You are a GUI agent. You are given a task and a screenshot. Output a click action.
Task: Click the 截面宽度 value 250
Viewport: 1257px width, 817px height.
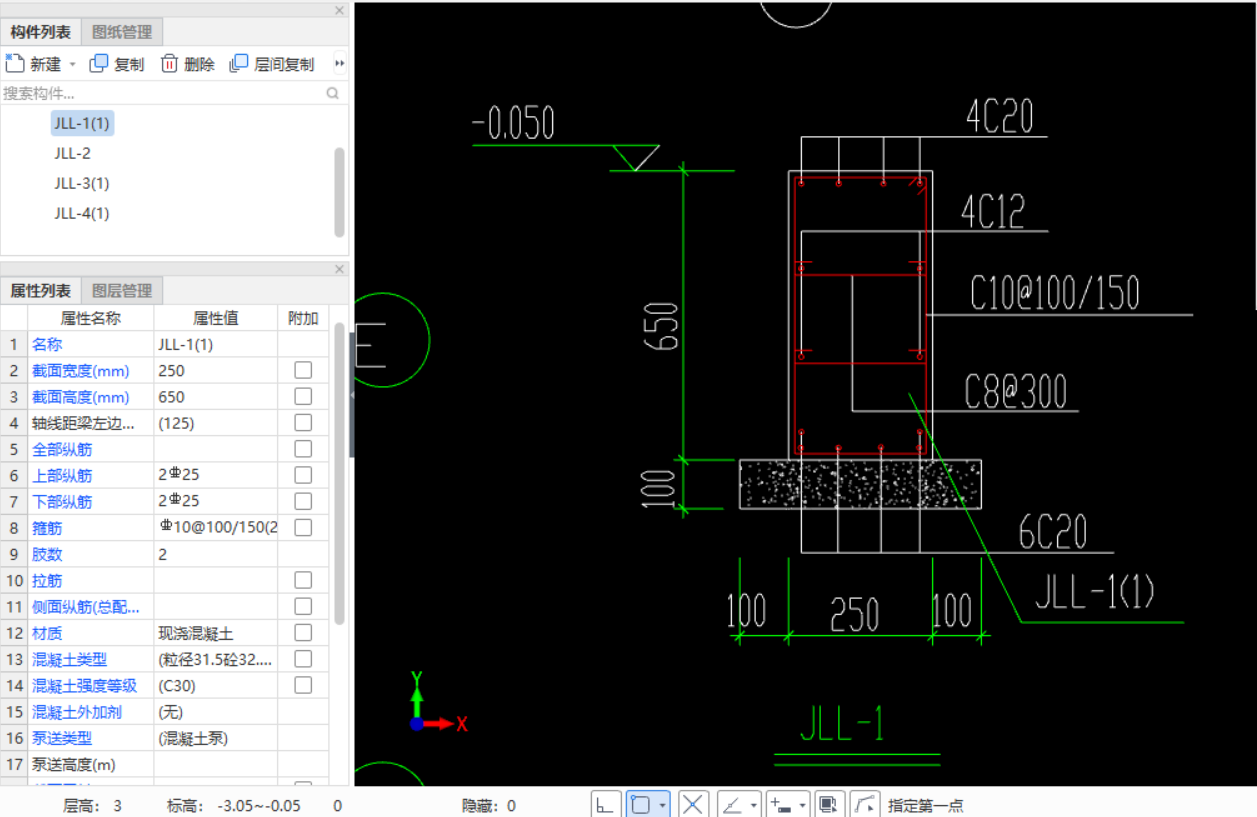(216, 370)
